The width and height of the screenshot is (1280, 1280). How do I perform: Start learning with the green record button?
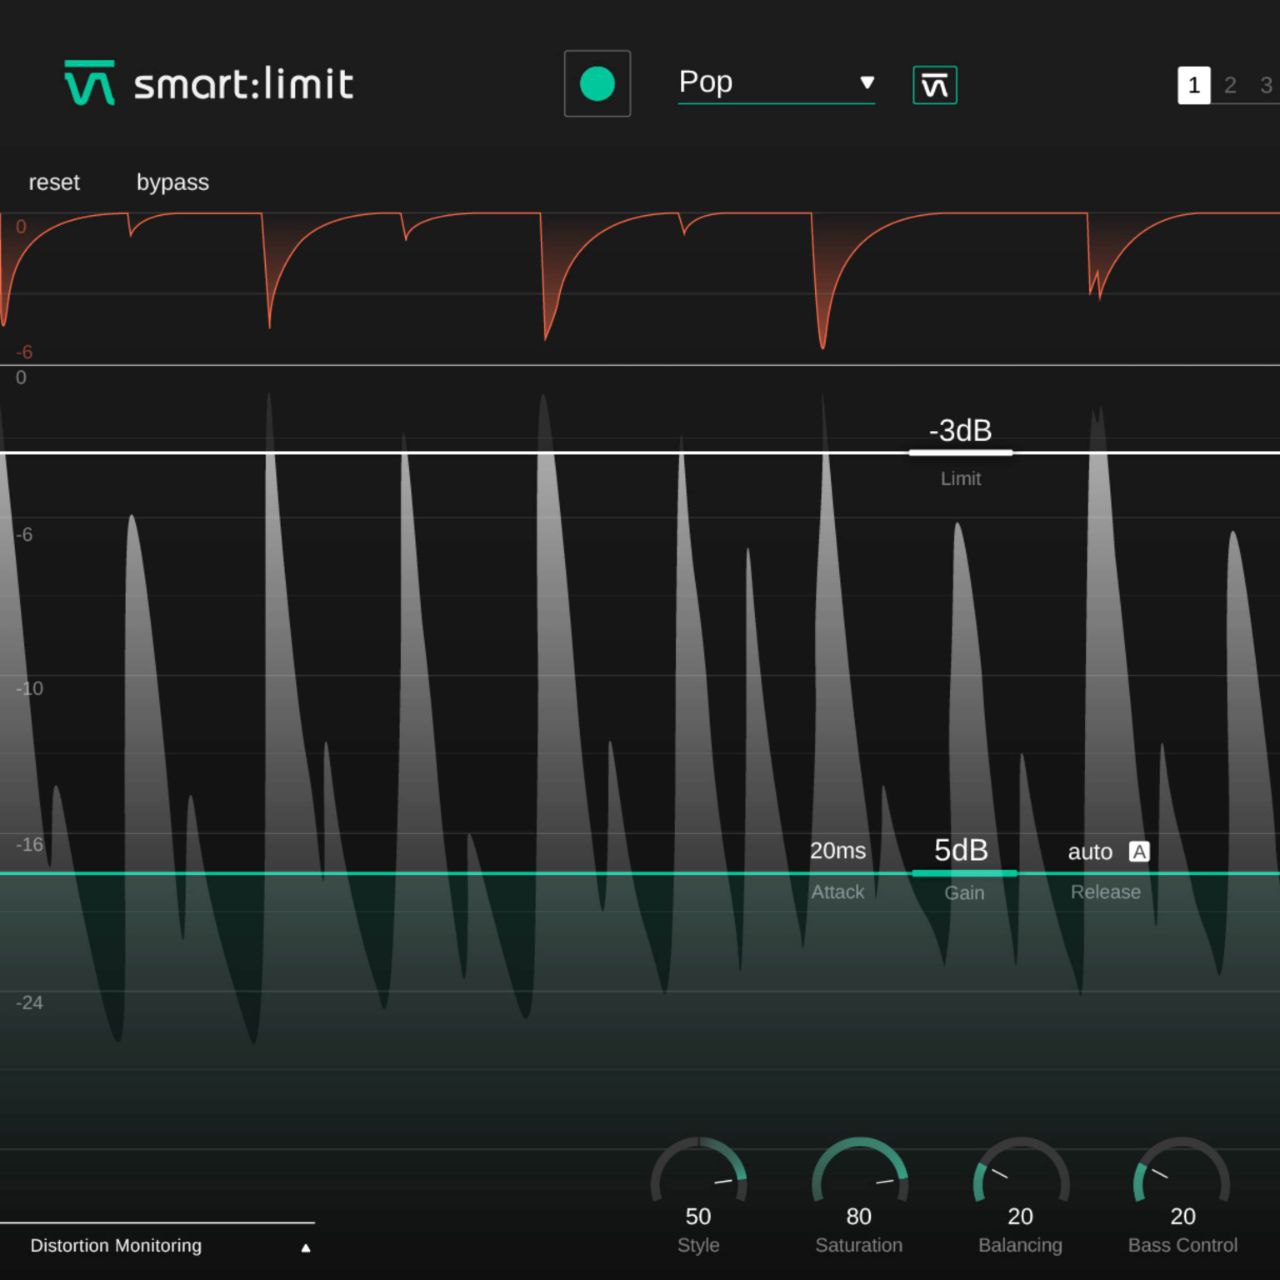597,84
